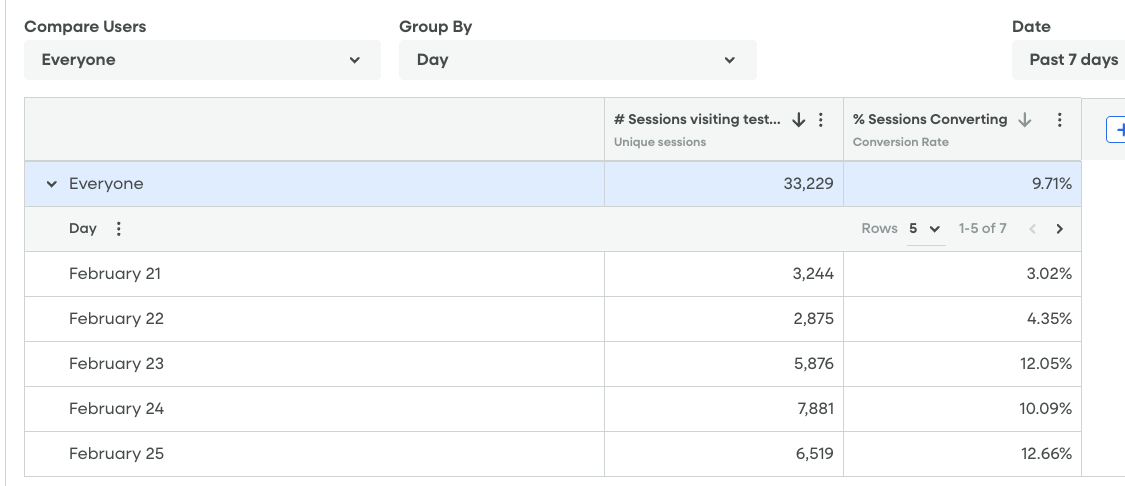Open the Day row options menu

pyautogui.click(x=119, y=229)
